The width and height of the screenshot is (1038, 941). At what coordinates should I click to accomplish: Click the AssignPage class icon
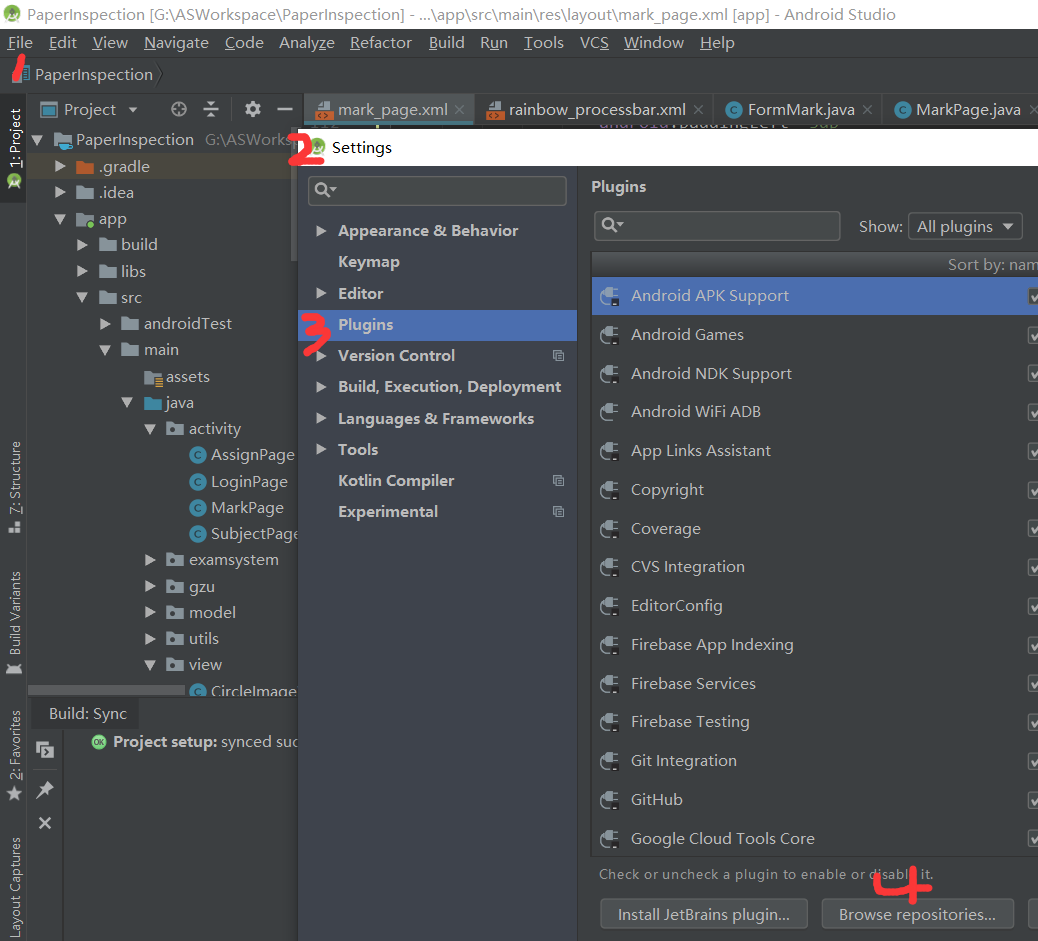coord(197,455)
